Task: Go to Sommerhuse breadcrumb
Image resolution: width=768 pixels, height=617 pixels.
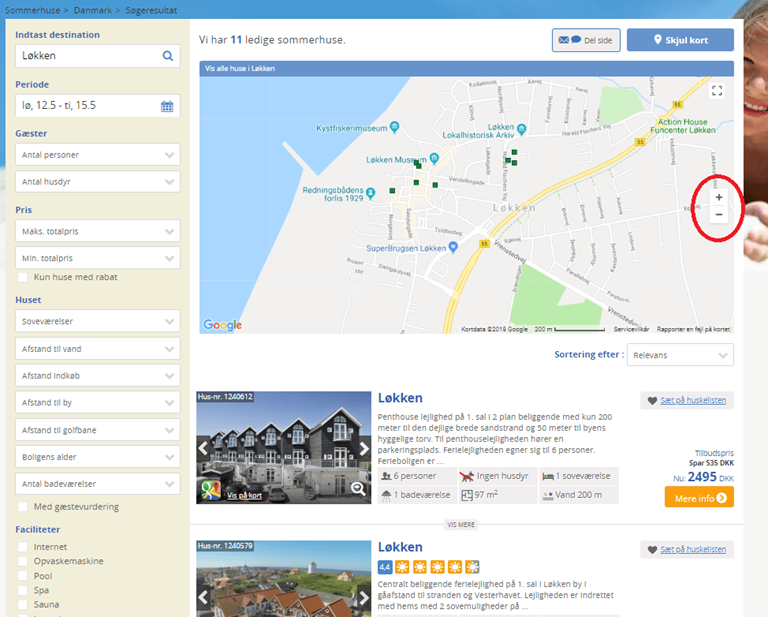Action: (x=29, y=8)
